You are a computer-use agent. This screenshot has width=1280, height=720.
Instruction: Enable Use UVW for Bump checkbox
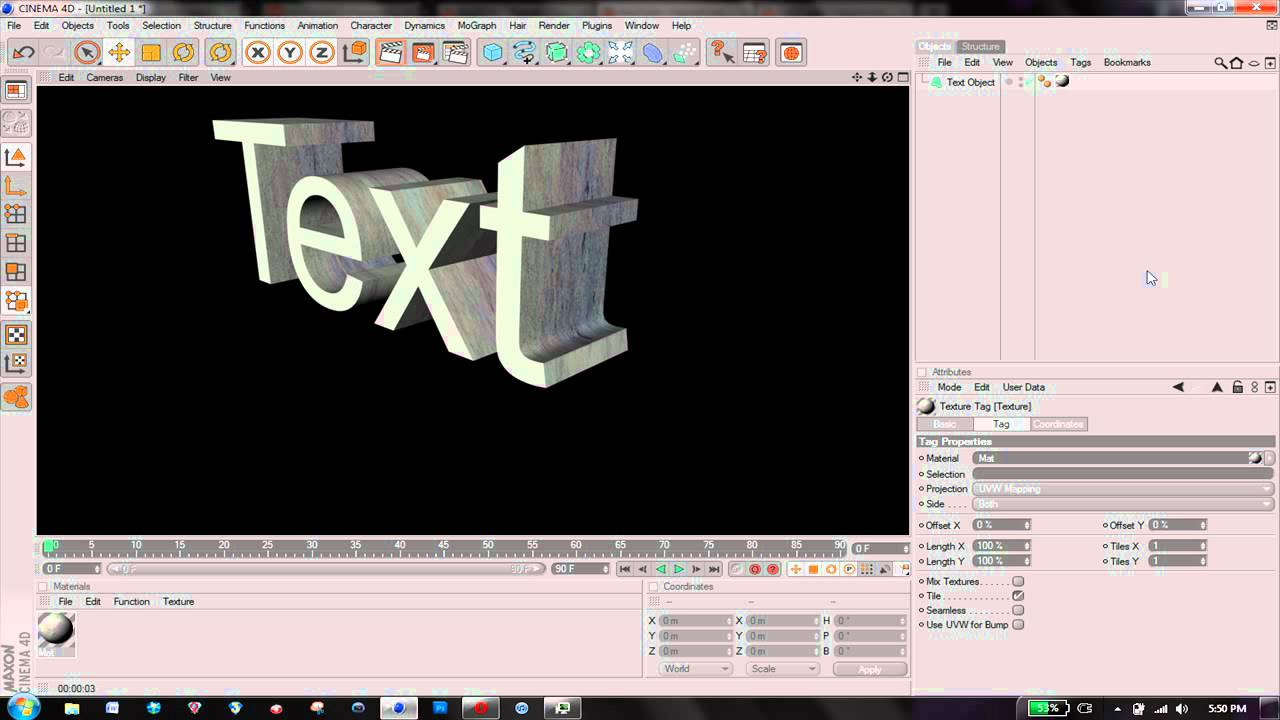(x=1018, y=625)
